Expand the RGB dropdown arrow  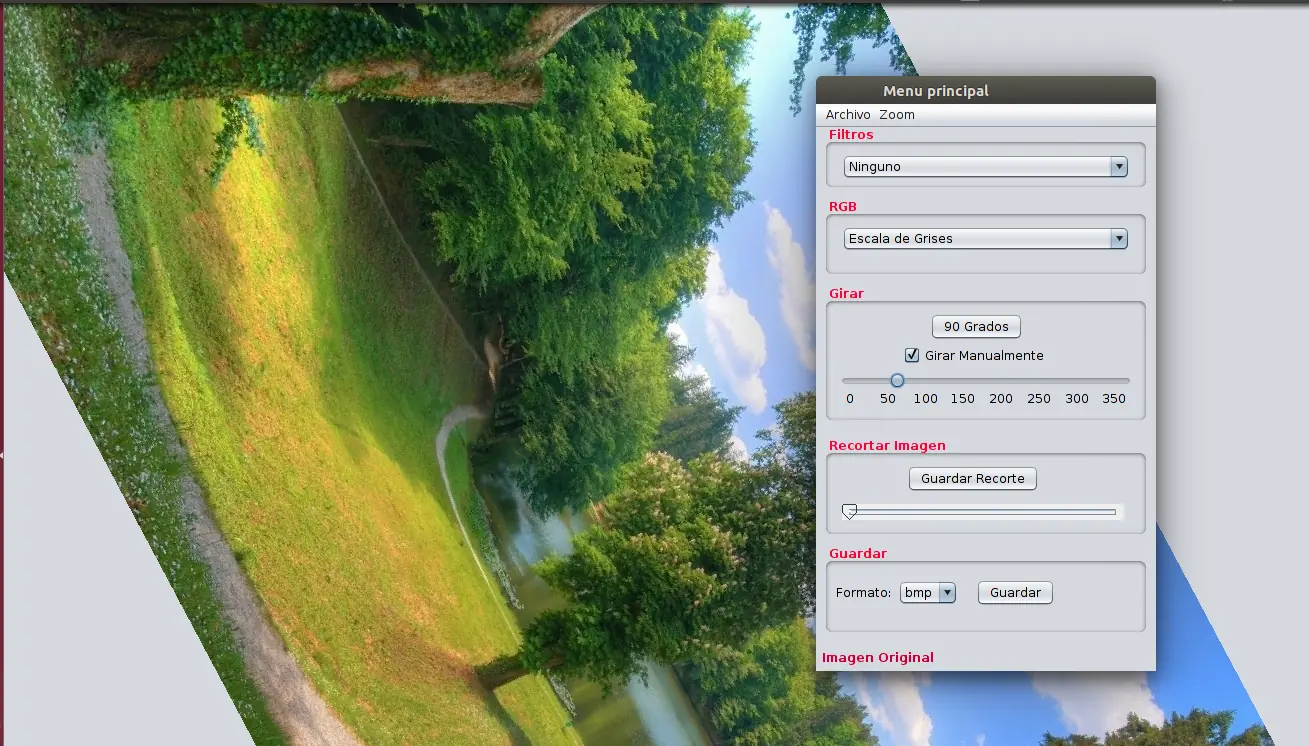tap(1119, 239)
